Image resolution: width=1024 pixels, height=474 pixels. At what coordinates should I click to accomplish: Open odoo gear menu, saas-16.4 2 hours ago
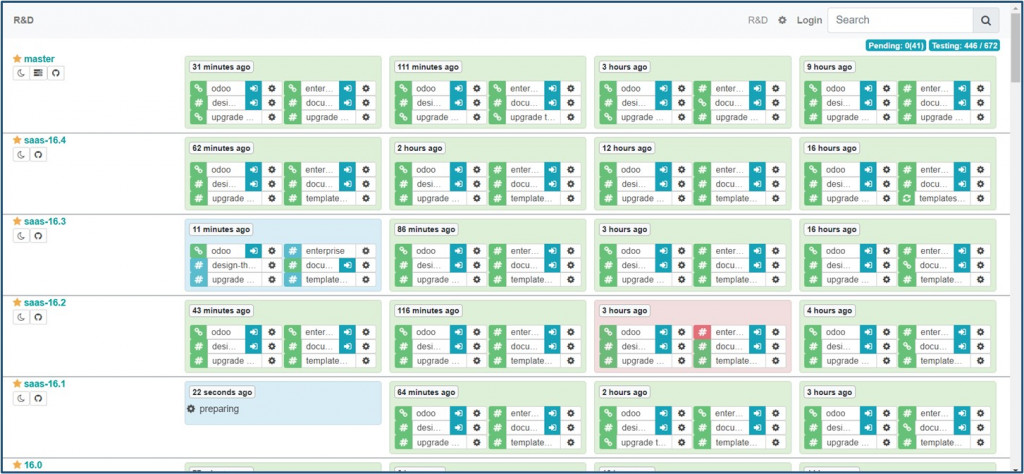(477, 170)
